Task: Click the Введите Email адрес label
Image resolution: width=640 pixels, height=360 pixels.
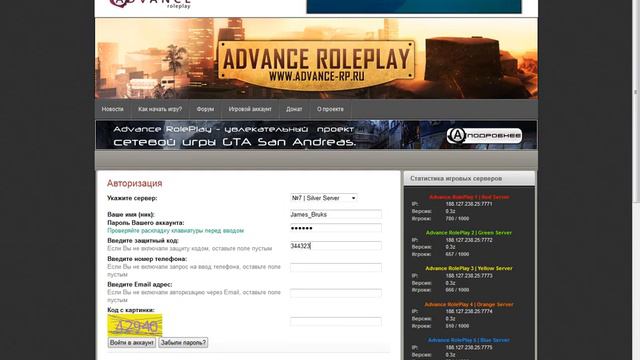Action: tap(140, 284)
